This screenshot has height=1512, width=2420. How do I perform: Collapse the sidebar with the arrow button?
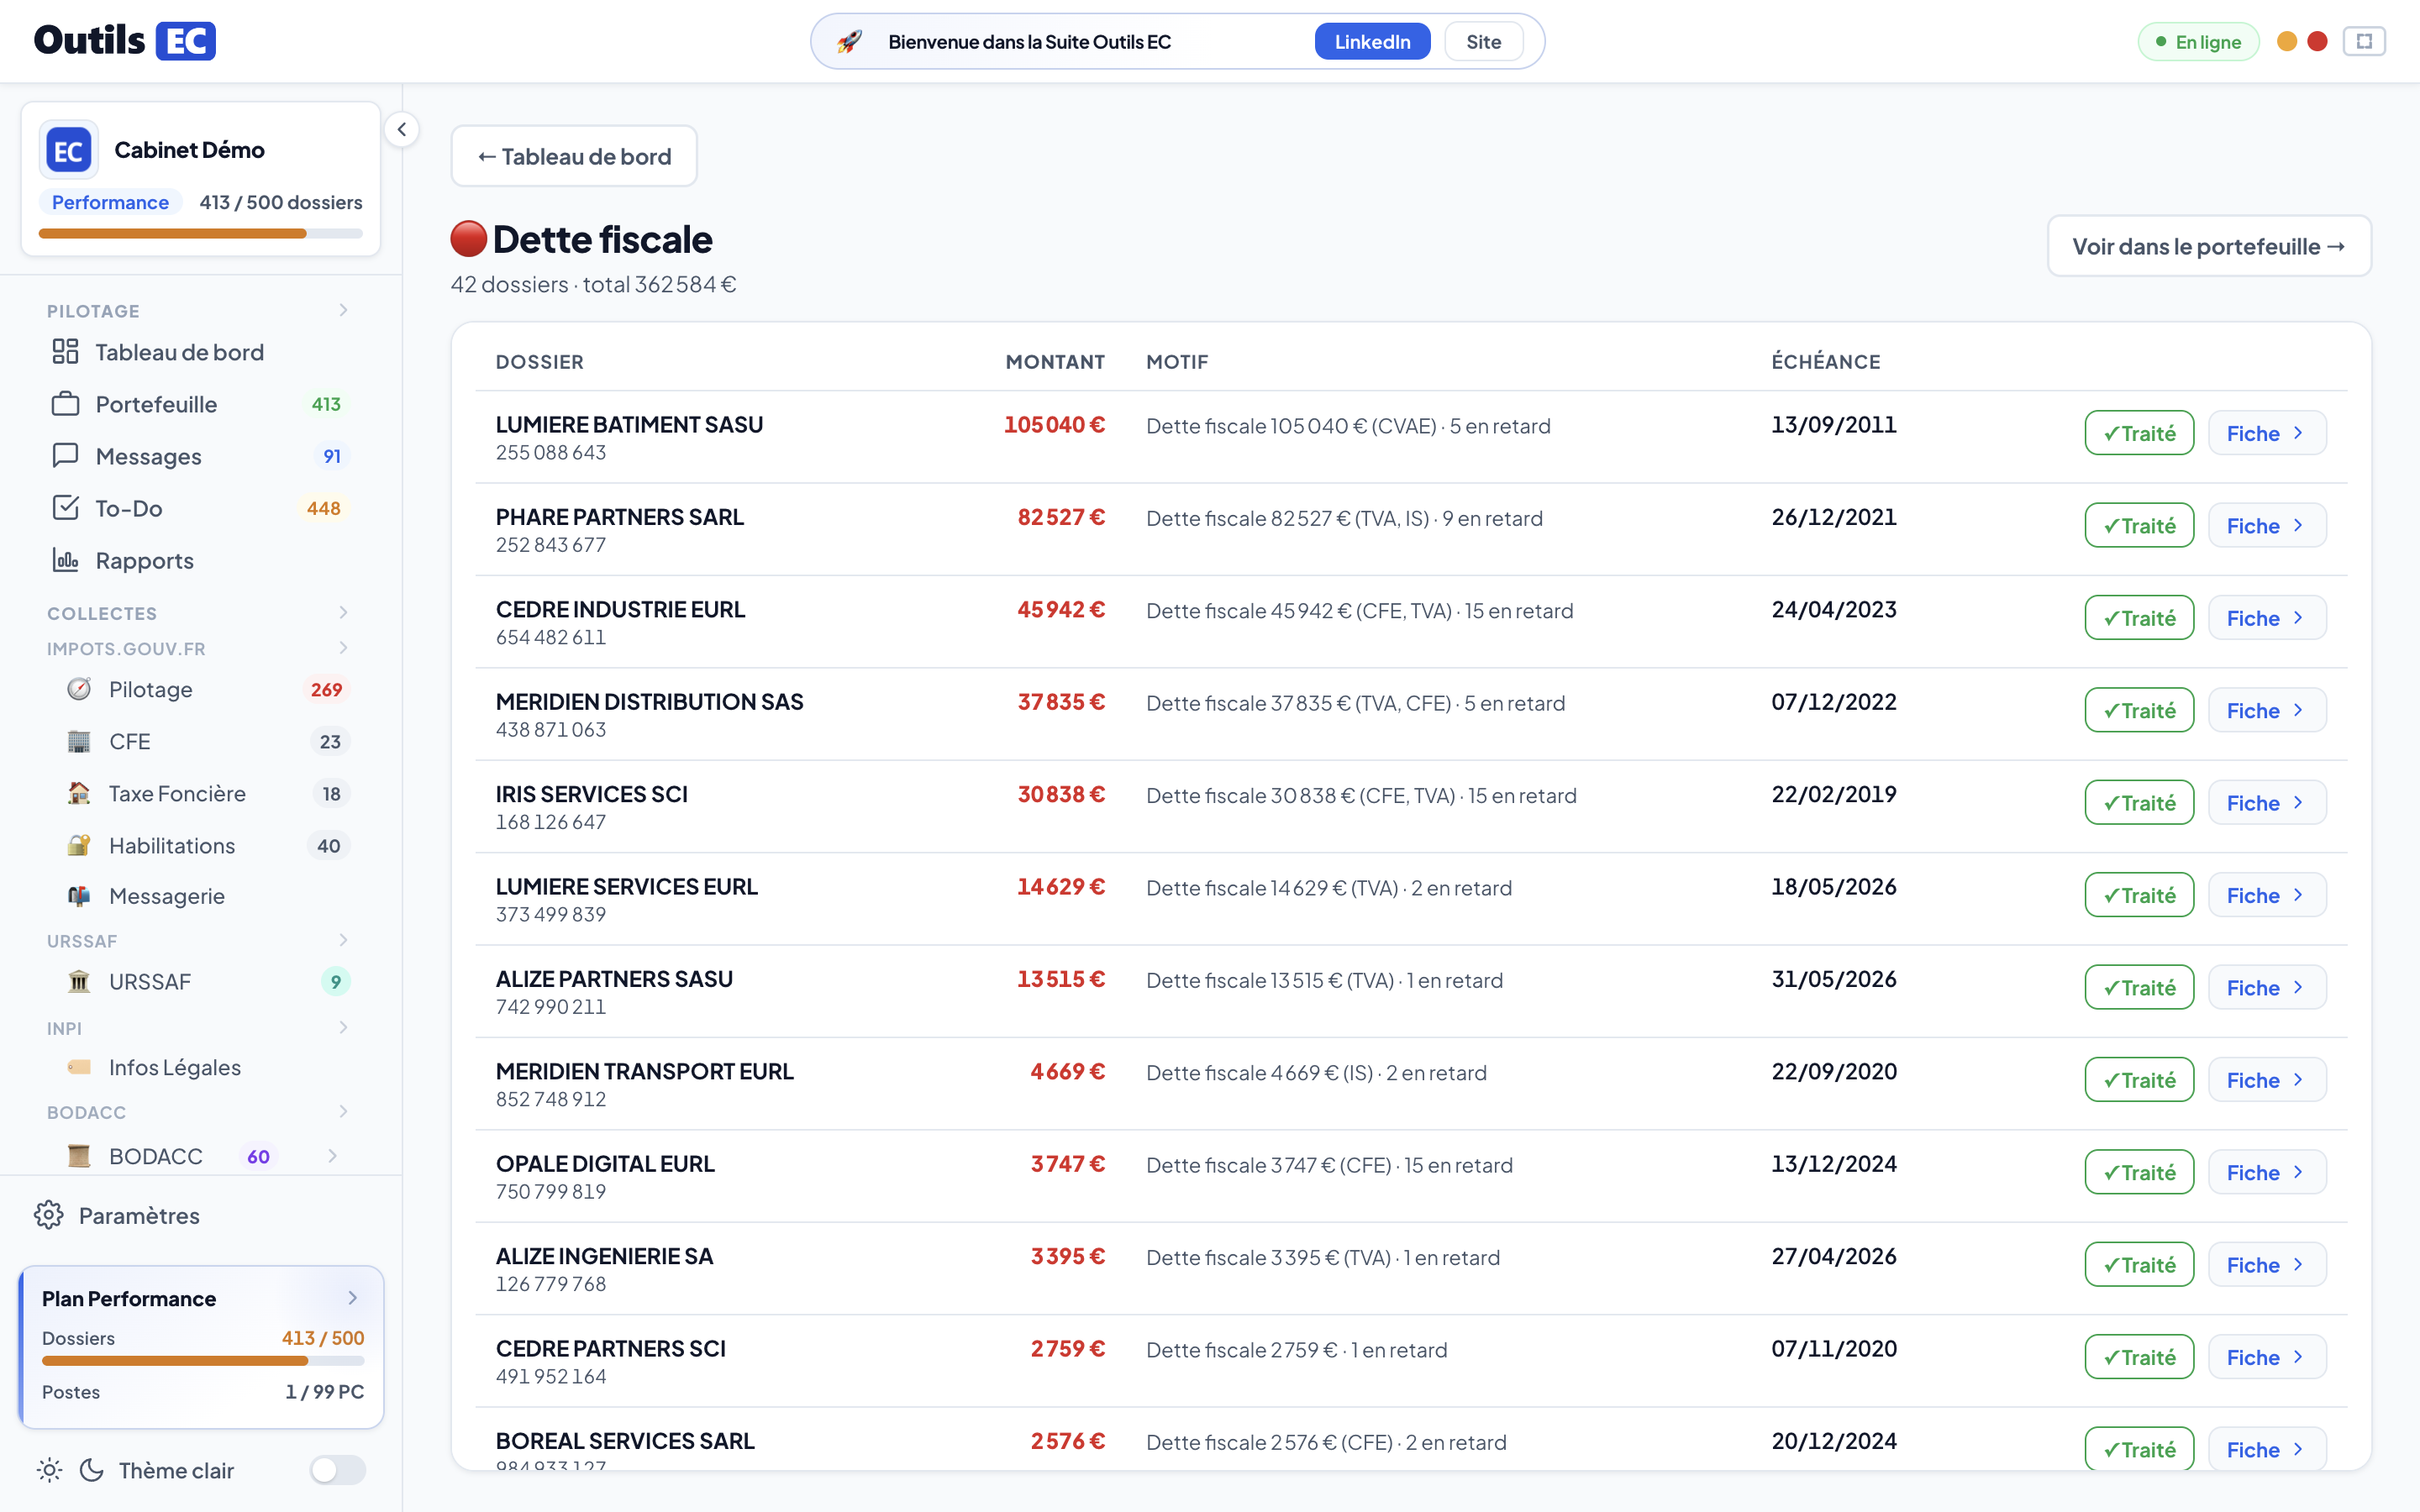401,129
